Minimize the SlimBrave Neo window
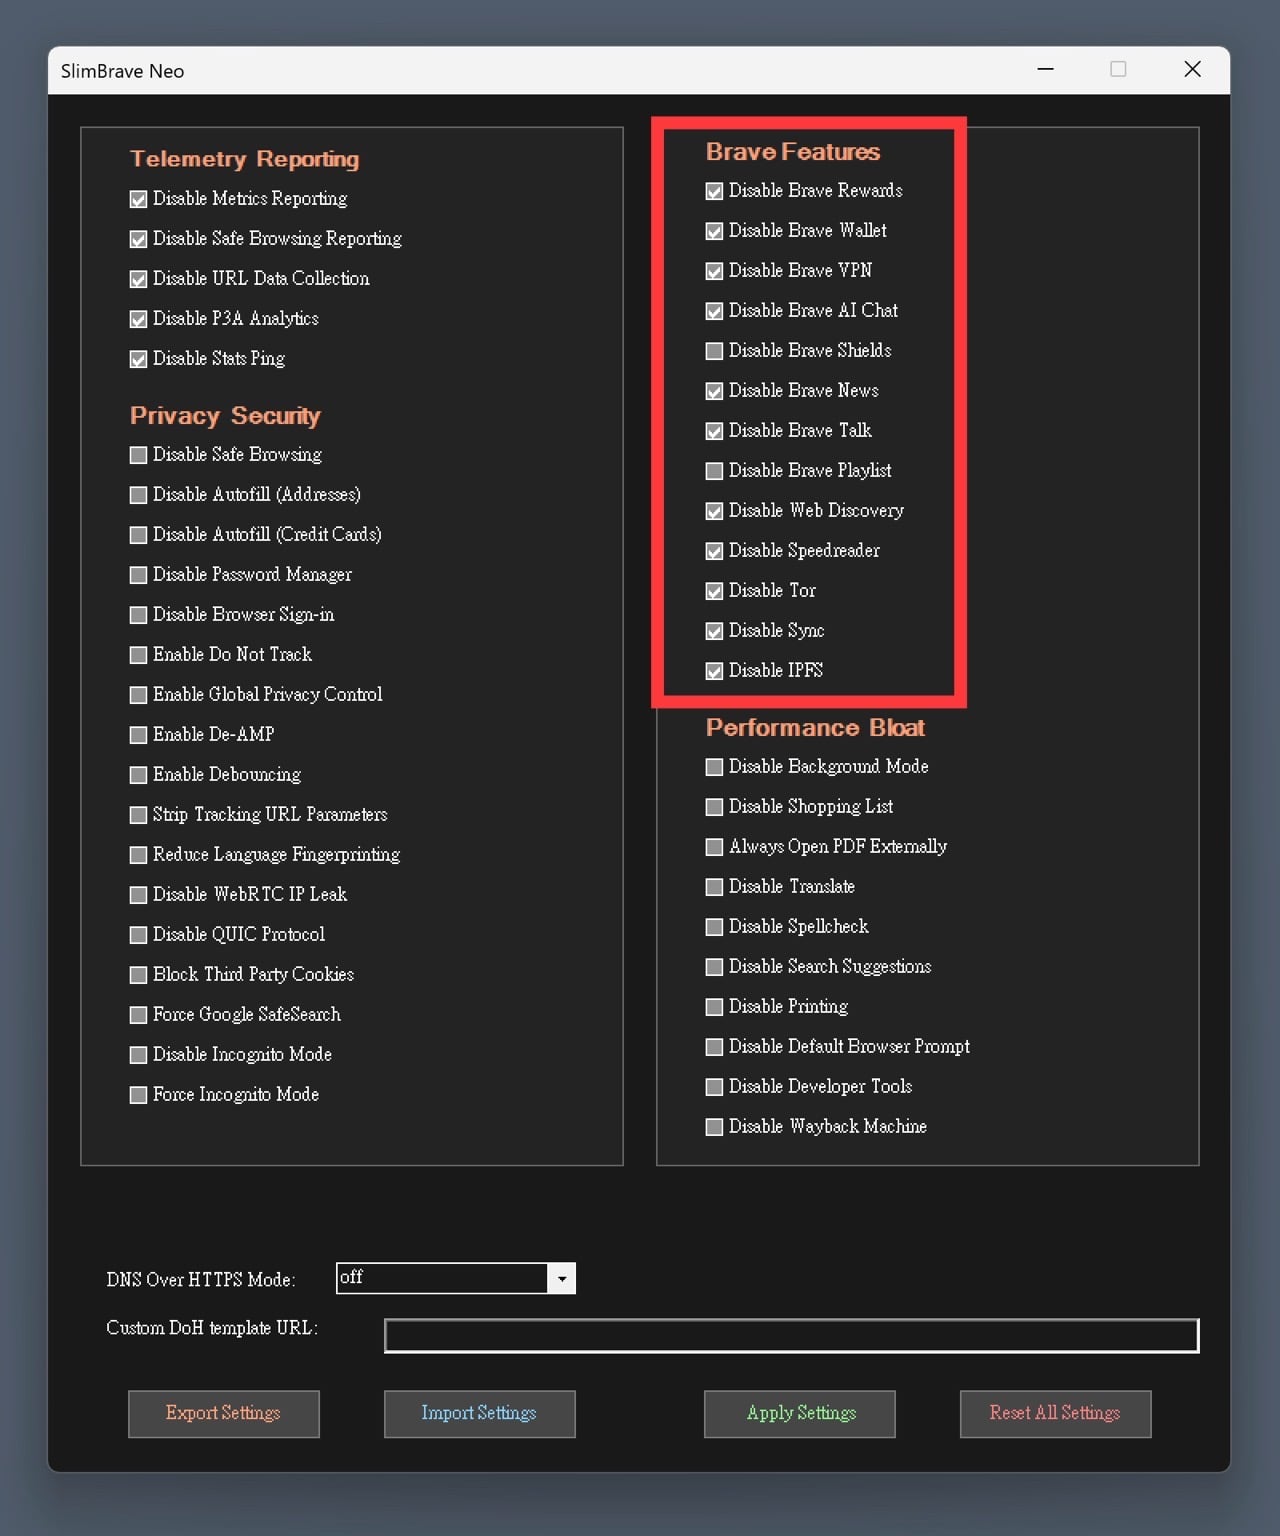The height and width of the screenshot is (1536, 1280). click(x=1046, y=69)
